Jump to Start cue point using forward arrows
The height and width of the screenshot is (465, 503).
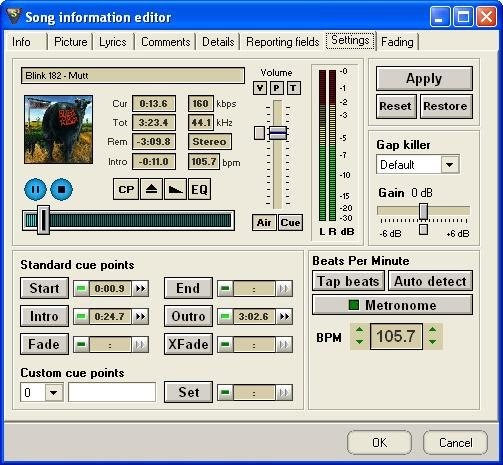click(x=140, y=288)
